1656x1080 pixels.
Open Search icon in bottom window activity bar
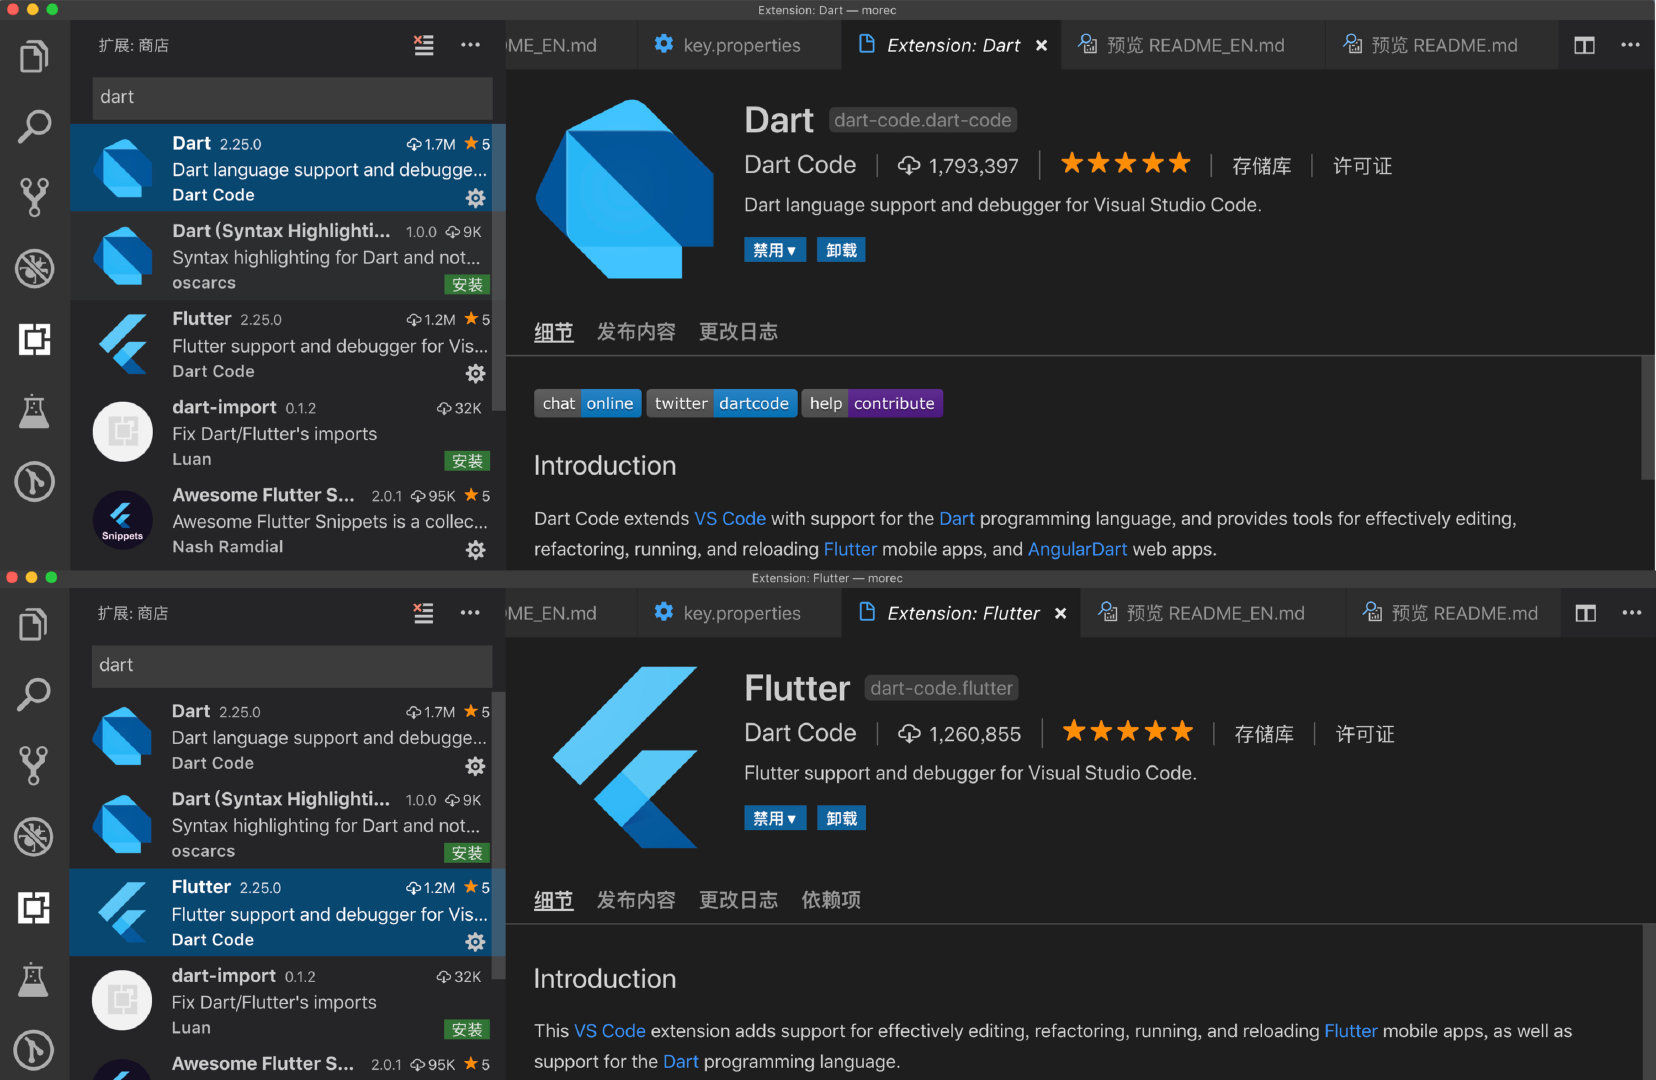coord(34,694)
